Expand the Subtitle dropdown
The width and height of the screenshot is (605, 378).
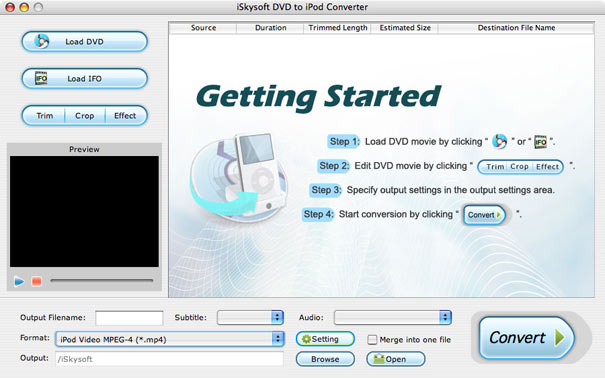250,317
